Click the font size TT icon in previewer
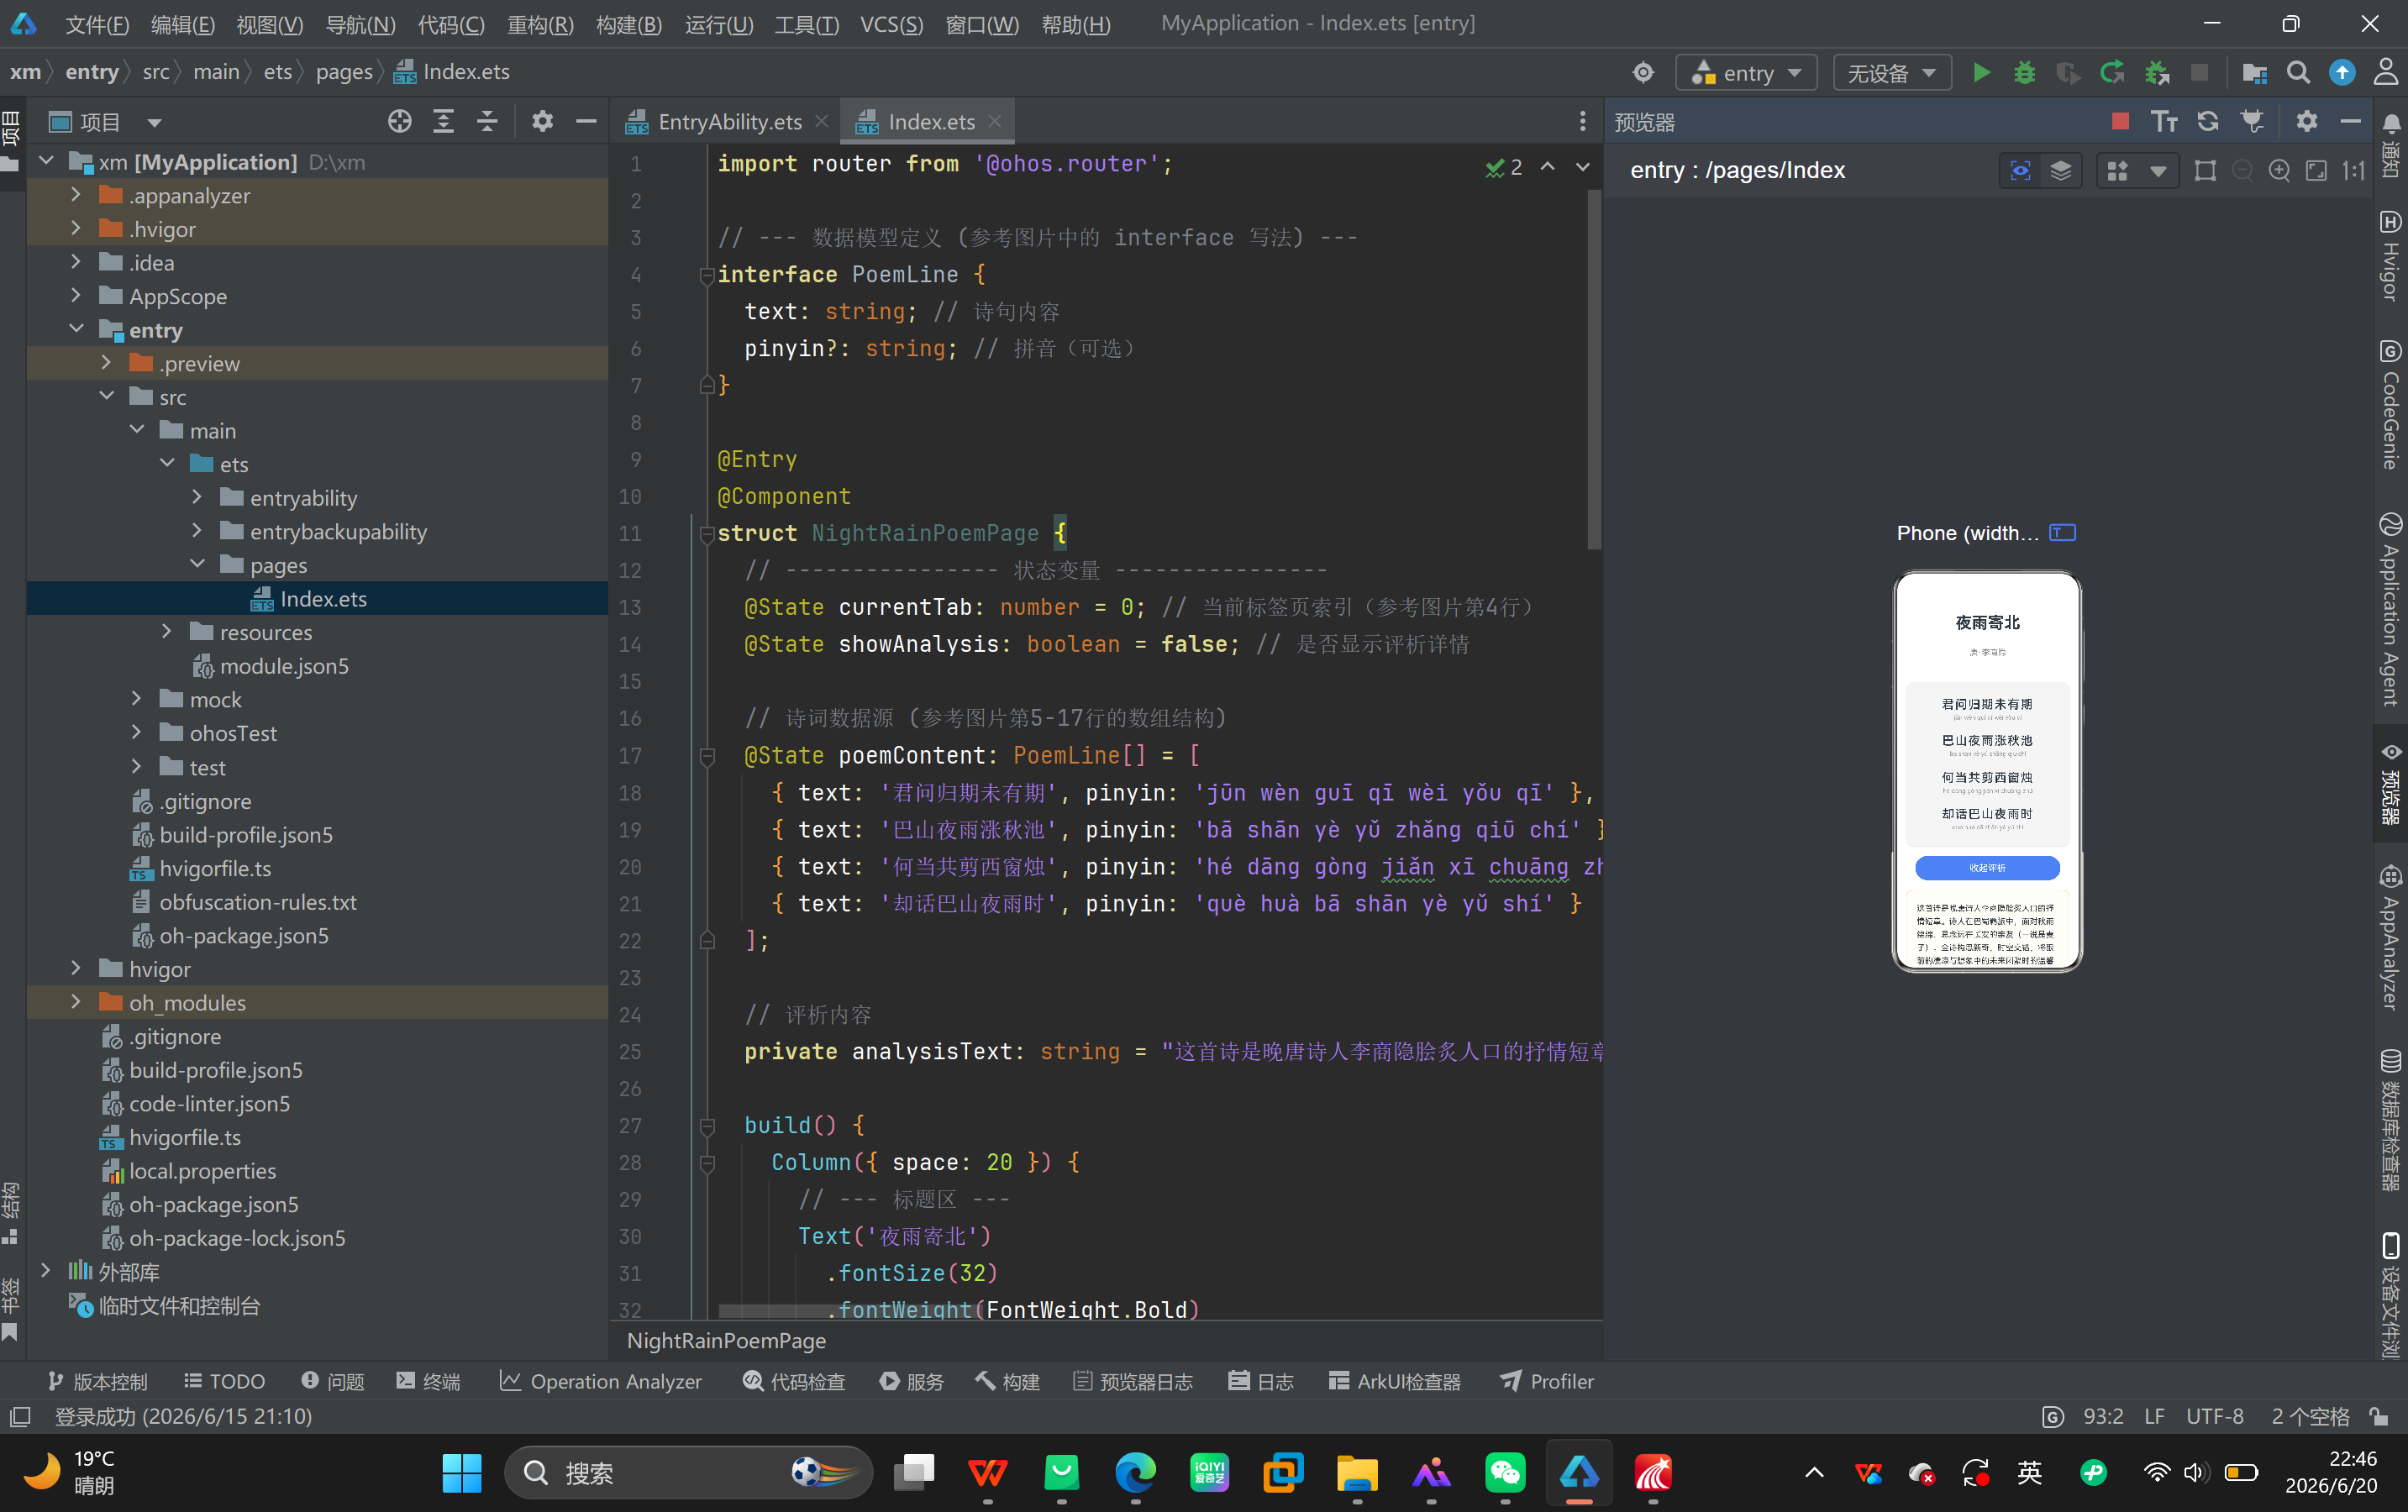 [2164, 121]
